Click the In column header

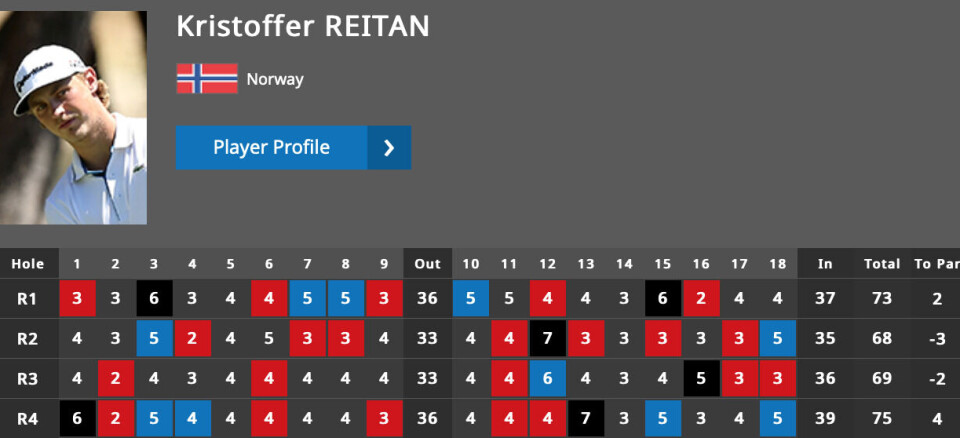coord(825,264)
